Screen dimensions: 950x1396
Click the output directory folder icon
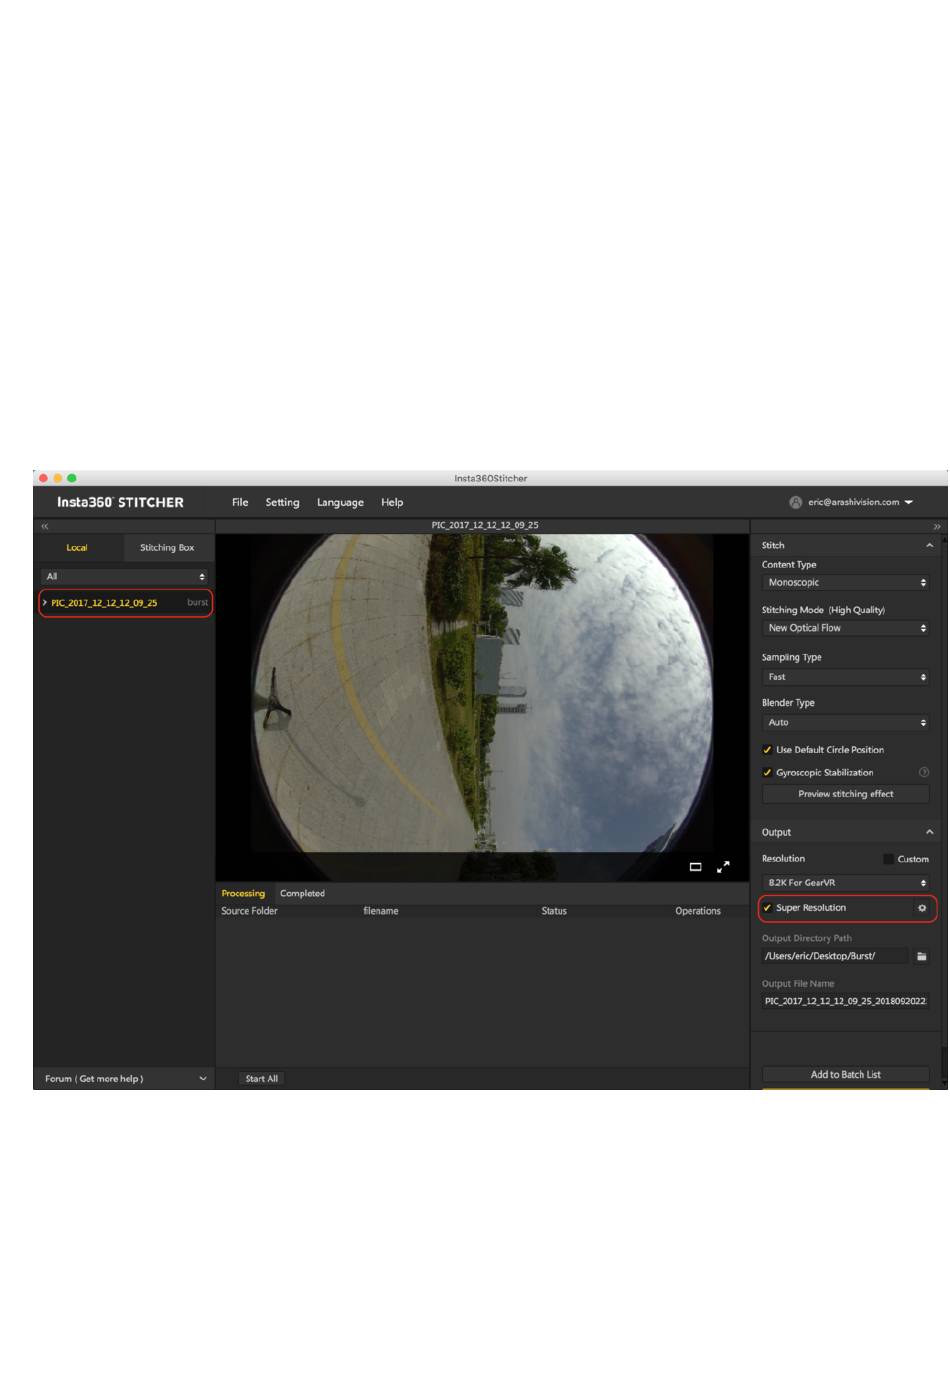click(921, 957)
